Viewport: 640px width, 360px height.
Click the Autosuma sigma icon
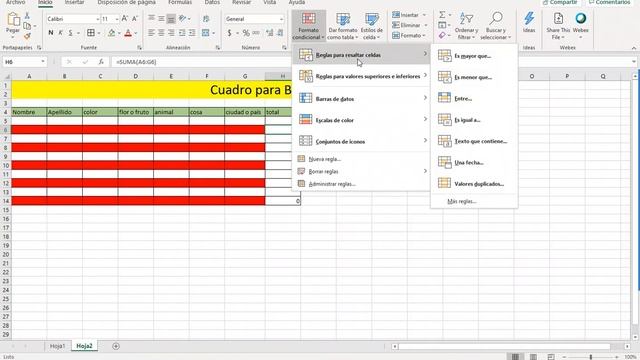tap(442, 15)
